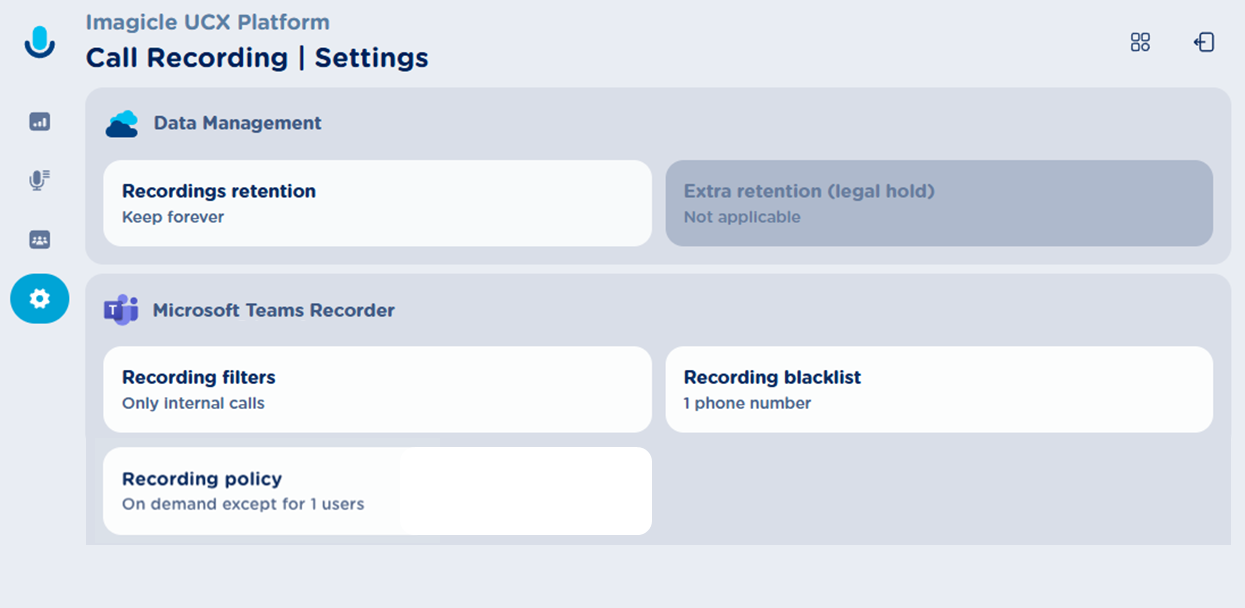Open the Recordings retention card

tap(377, 203)
